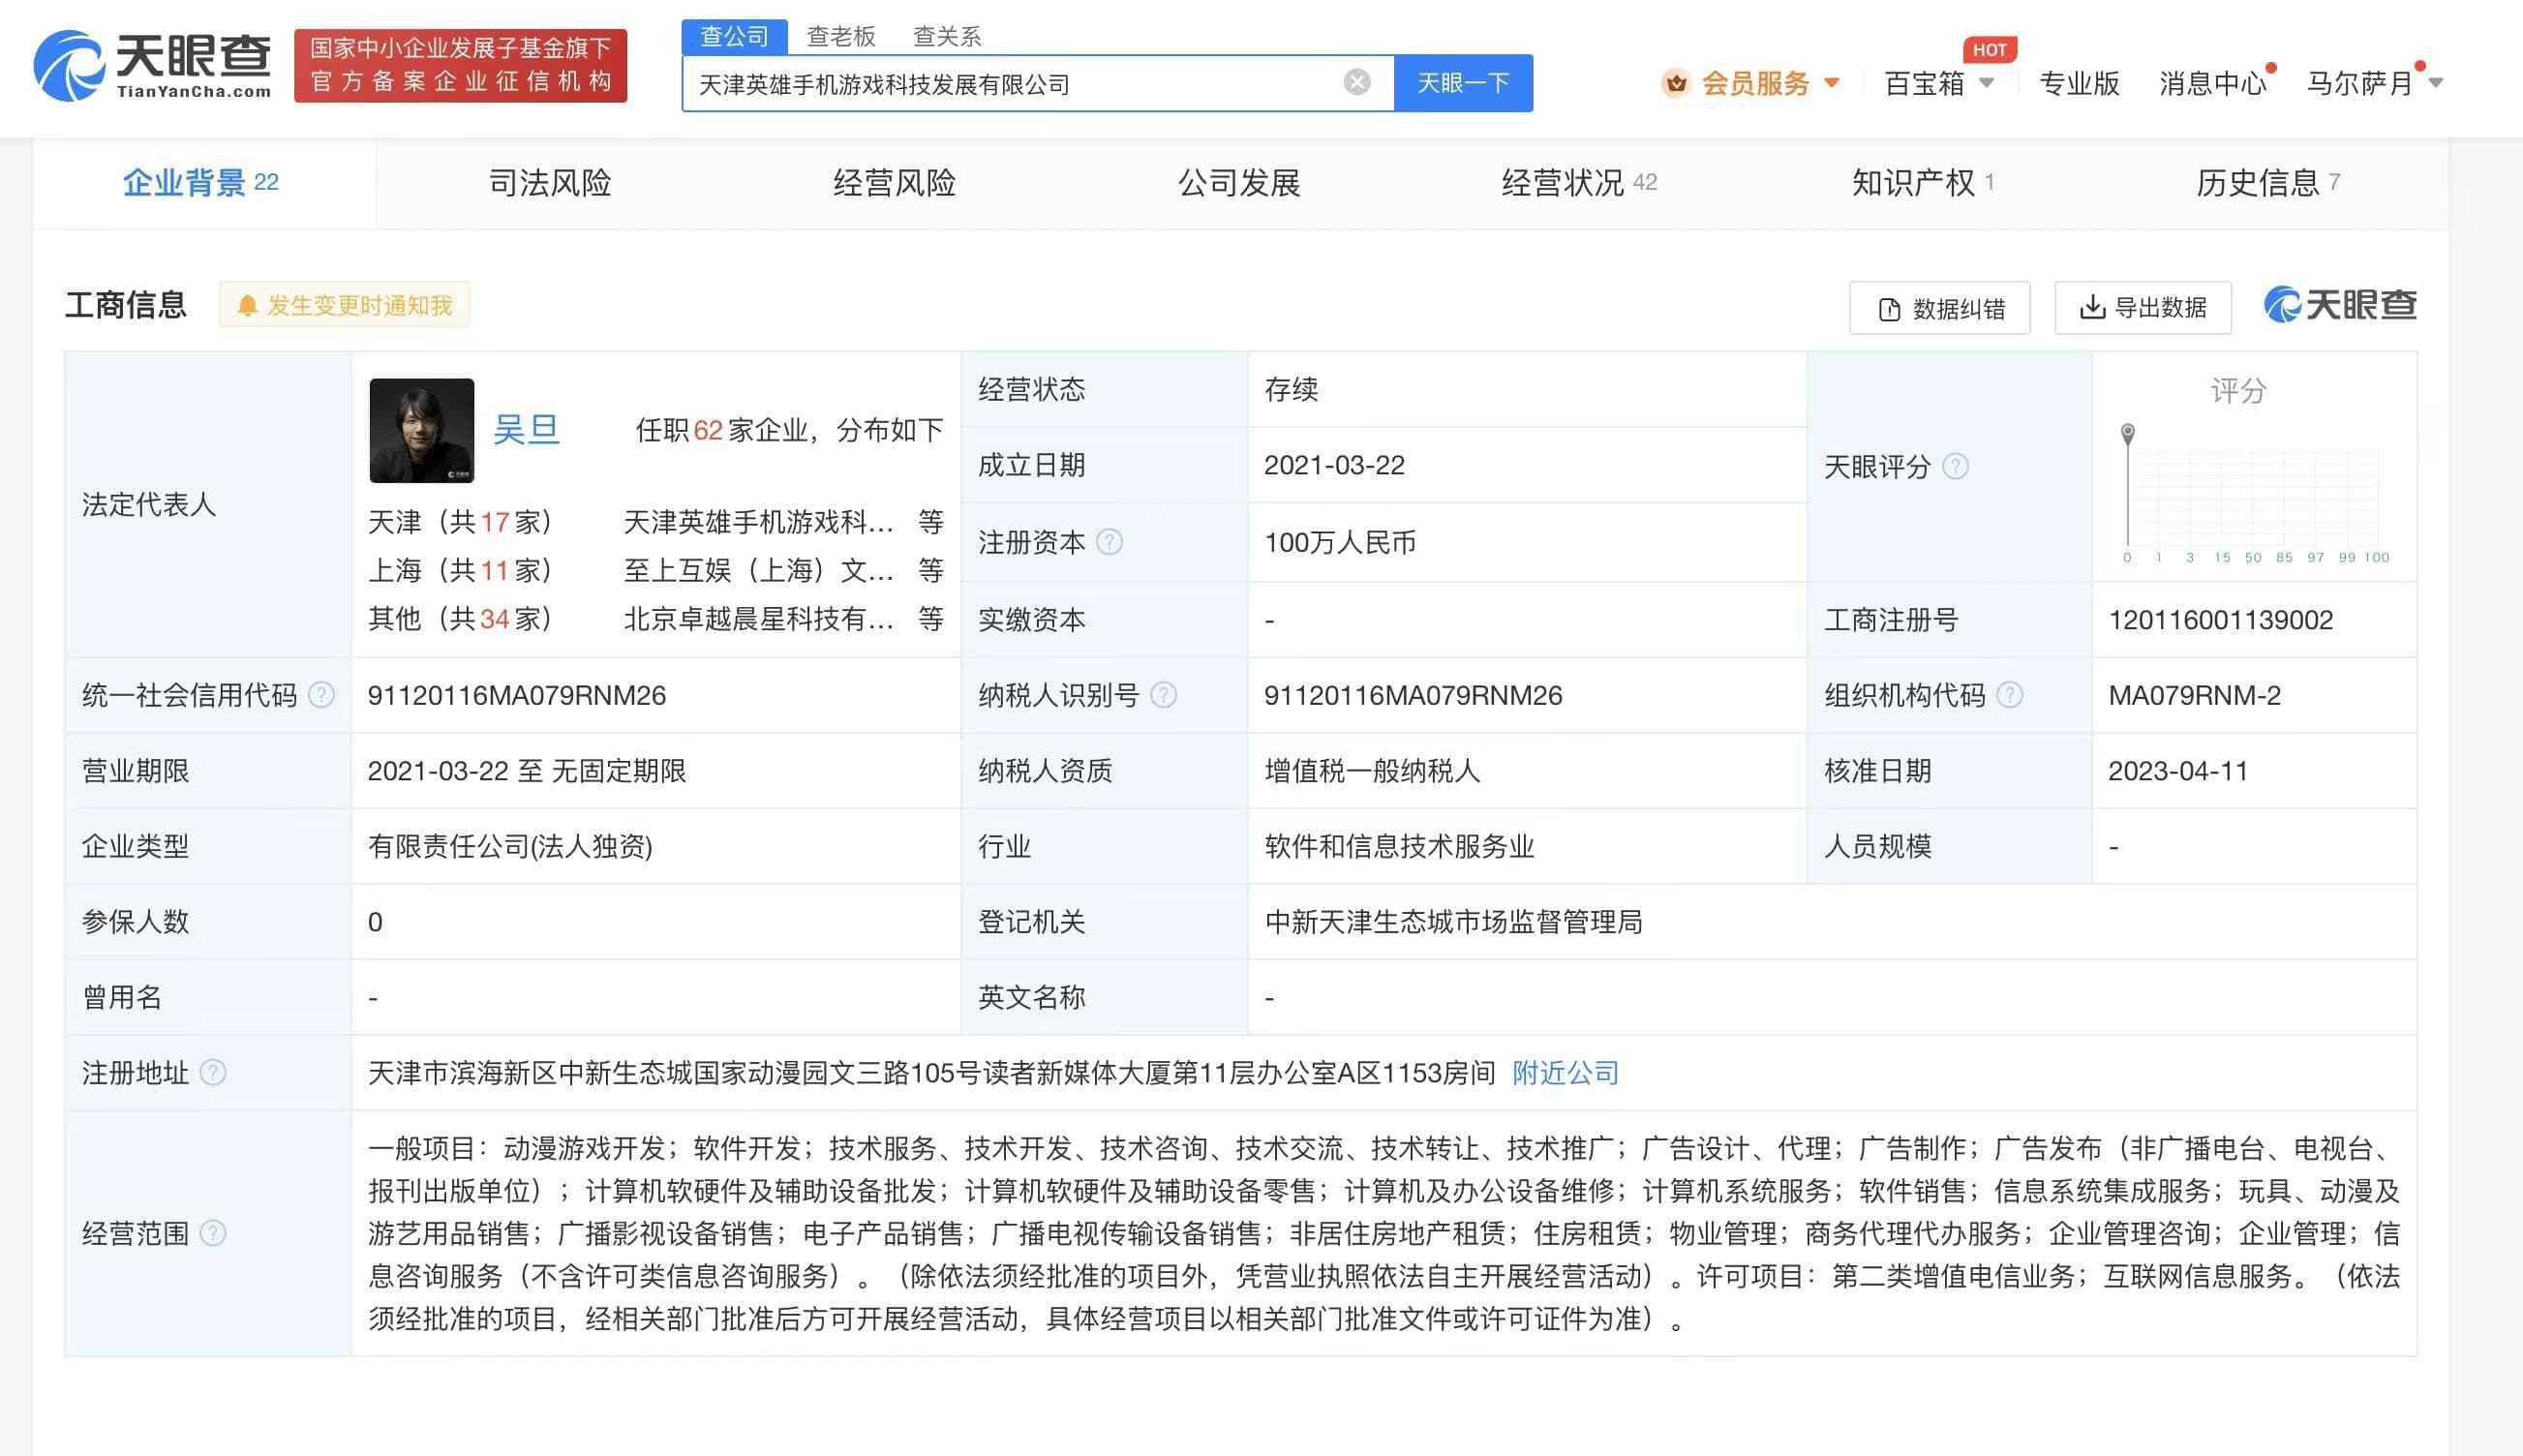Click the 等 link in the 上海 row
This screenshot has width=2523, height=1456.
pos(931,570)
